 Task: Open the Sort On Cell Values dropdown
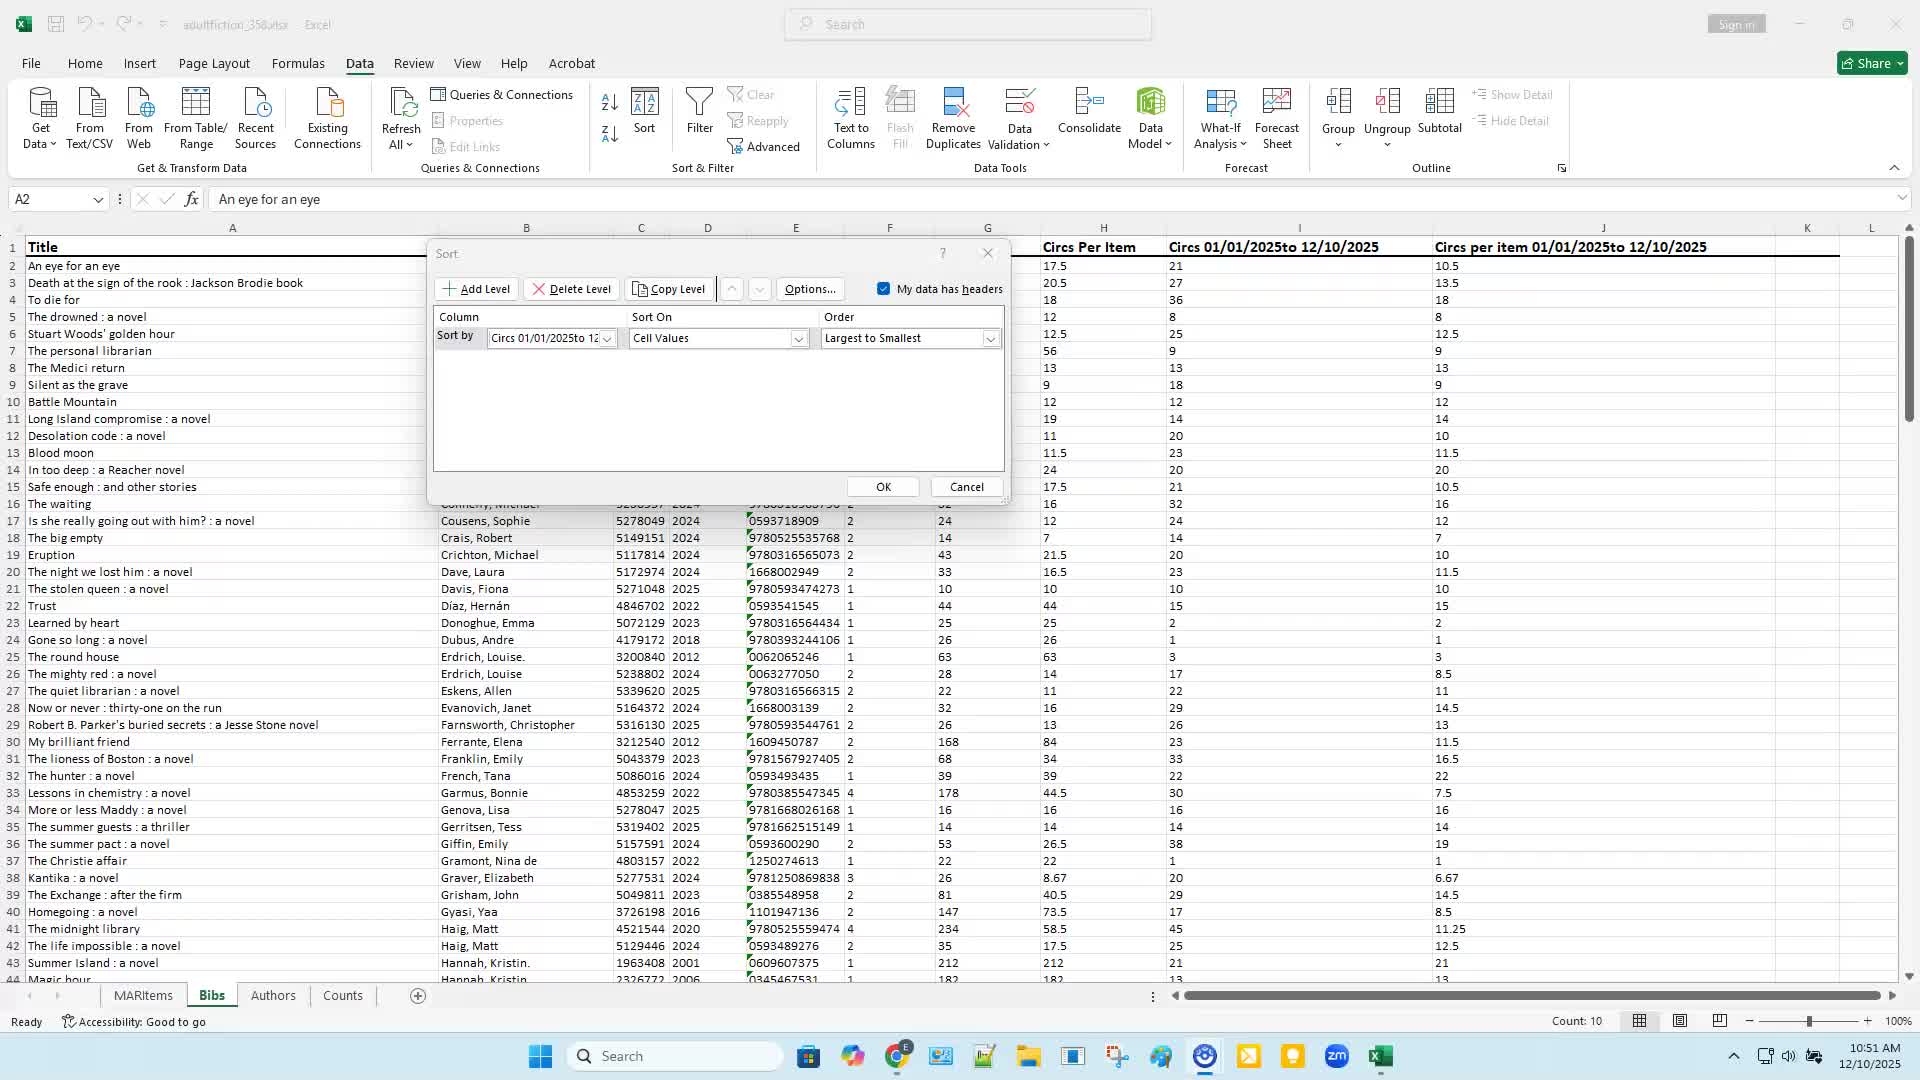pos(798,339)
